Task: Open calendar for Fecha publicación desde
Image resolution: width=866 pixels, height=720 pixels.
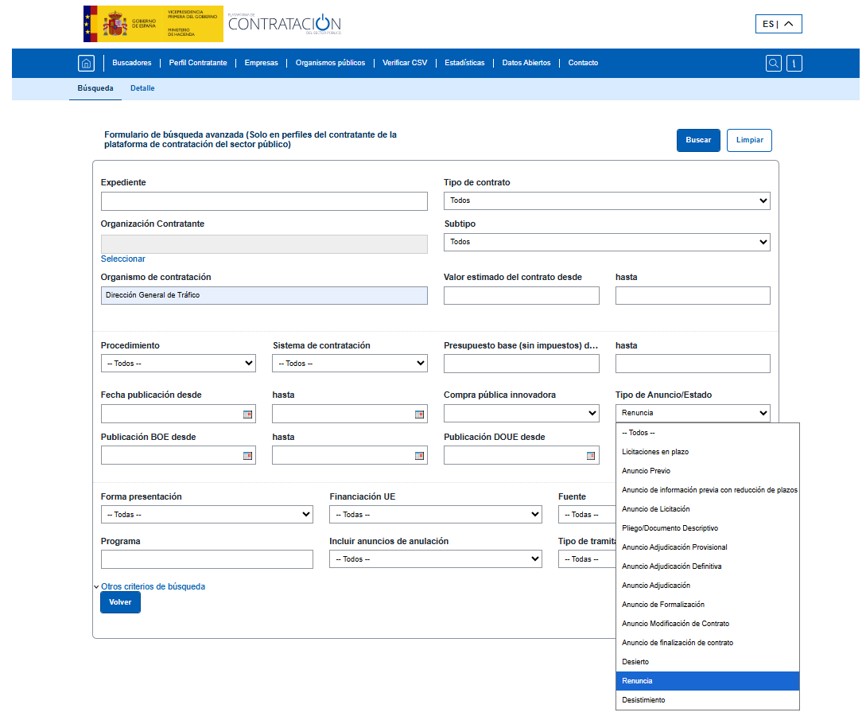Action: click(x=248, y=414)
